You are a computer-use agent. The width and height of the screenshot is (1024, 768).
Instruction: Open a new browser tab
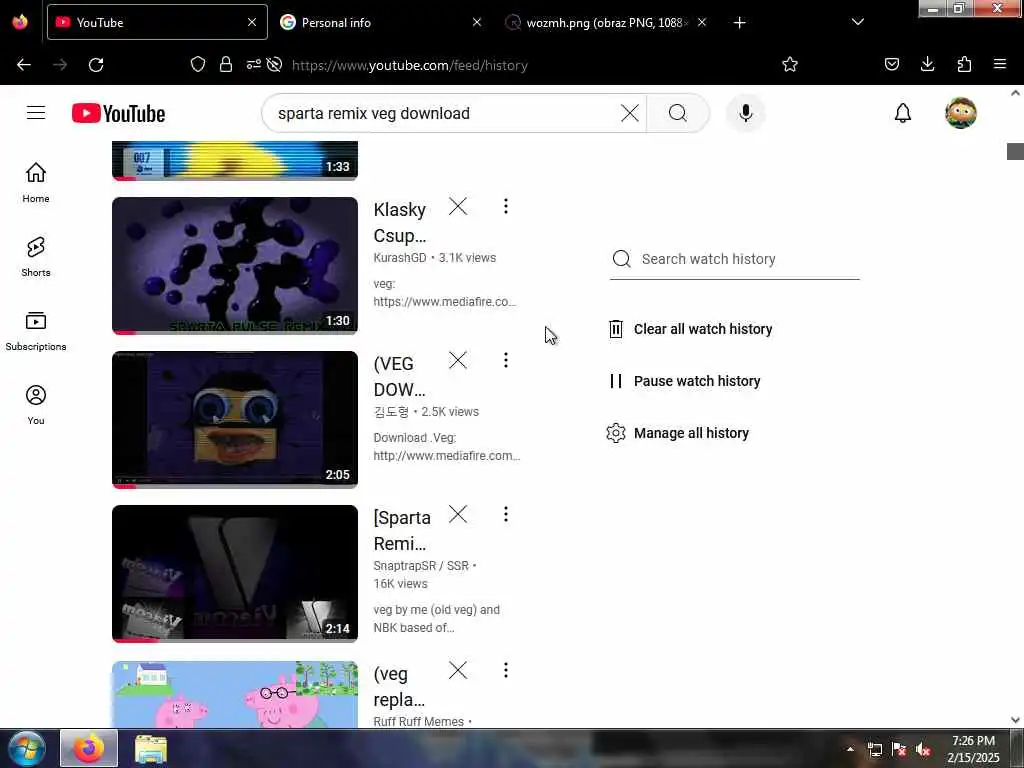click(739, 23)
